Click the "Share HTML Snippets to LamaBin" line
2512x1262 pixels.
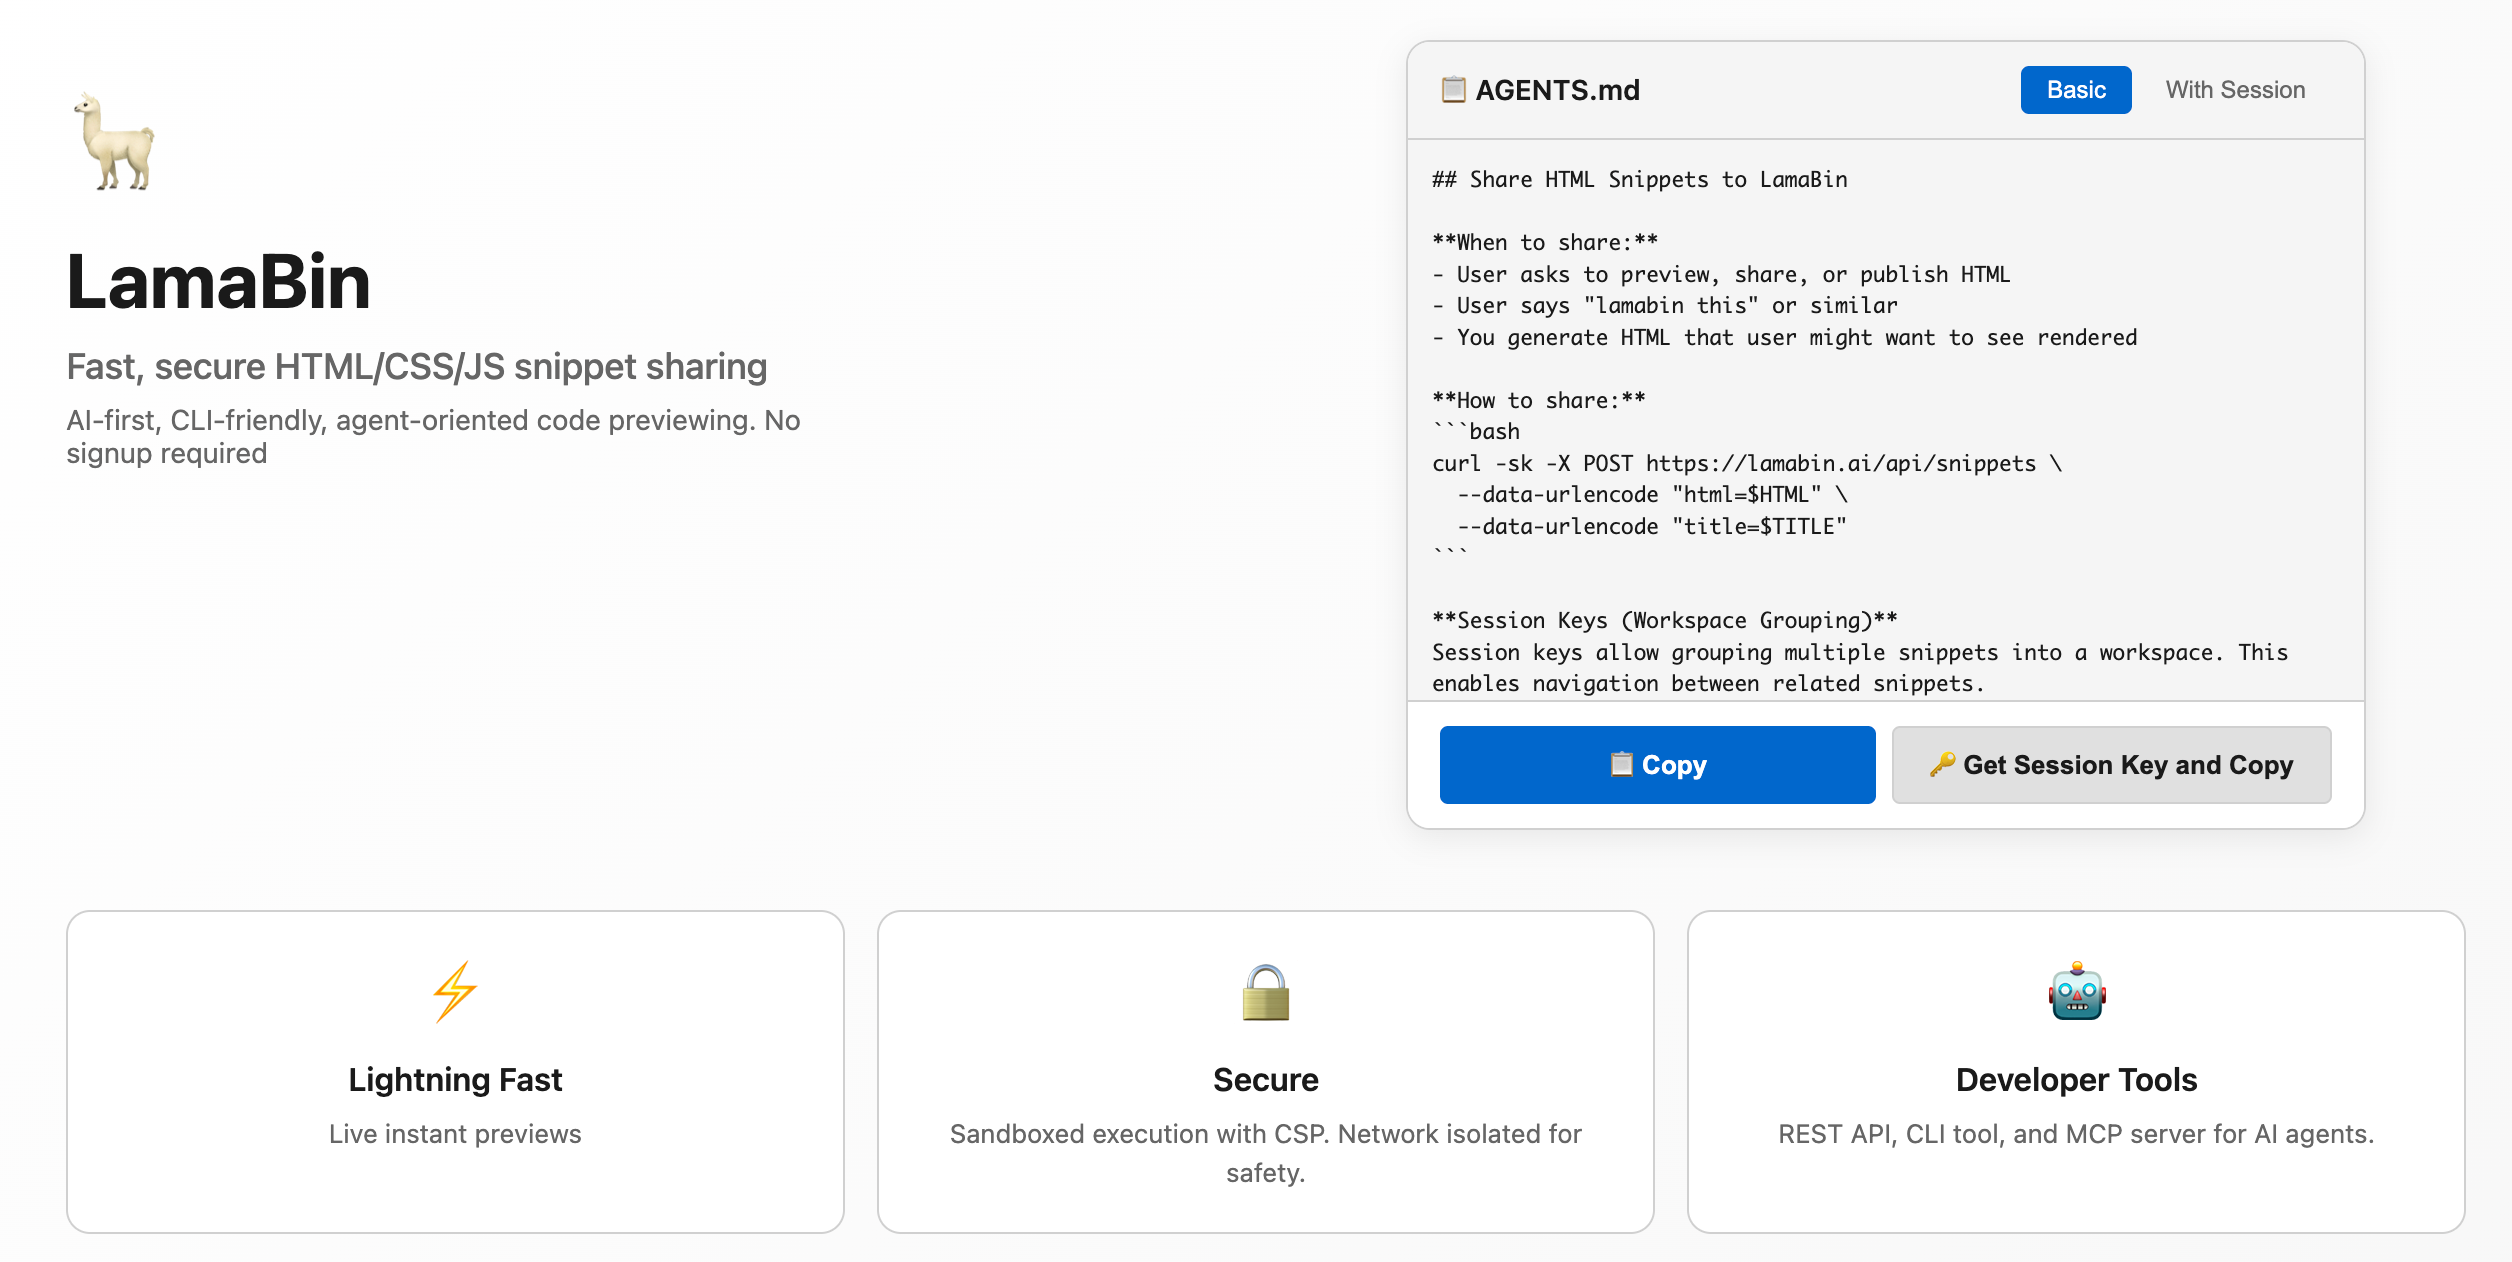point(1640,180)
